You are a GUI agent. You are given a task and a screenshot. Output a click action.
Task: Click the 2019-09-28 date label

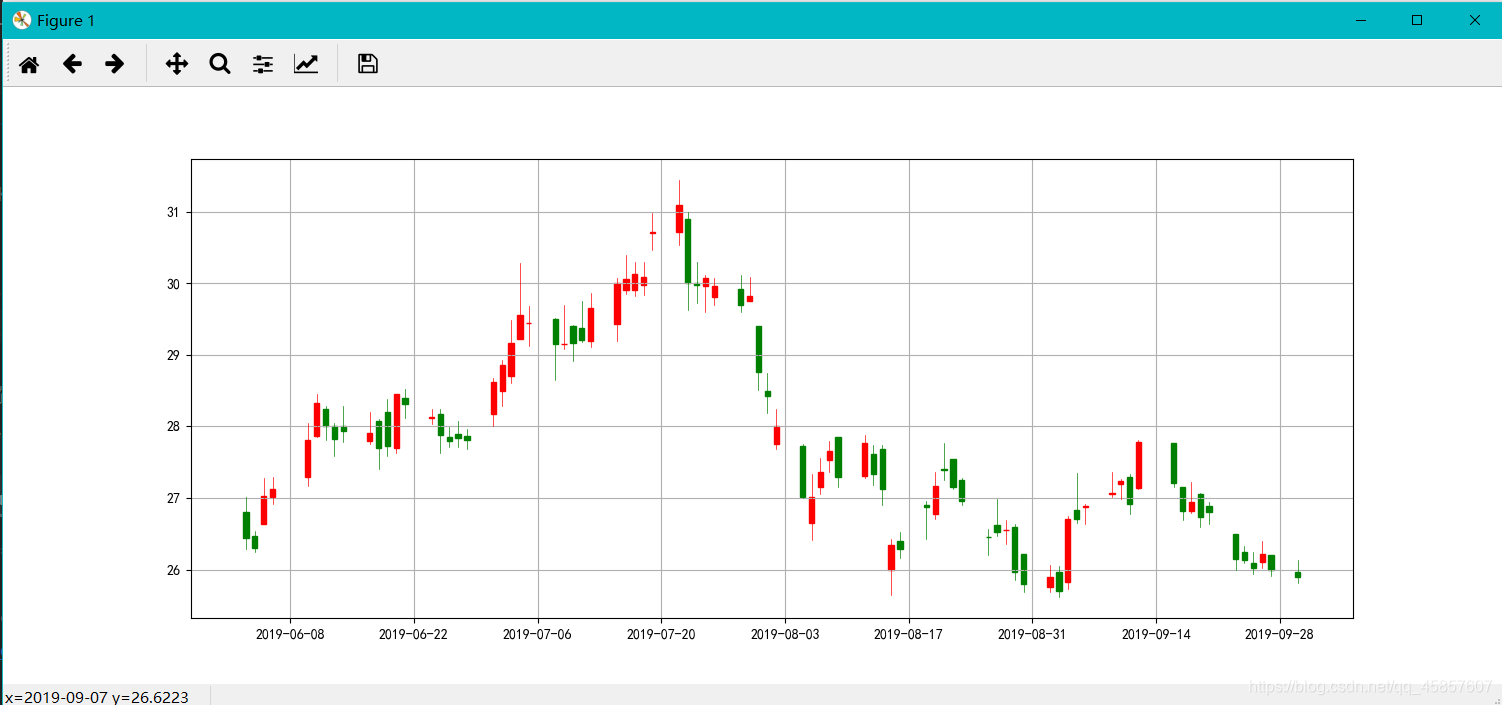tap(1280, 634)
